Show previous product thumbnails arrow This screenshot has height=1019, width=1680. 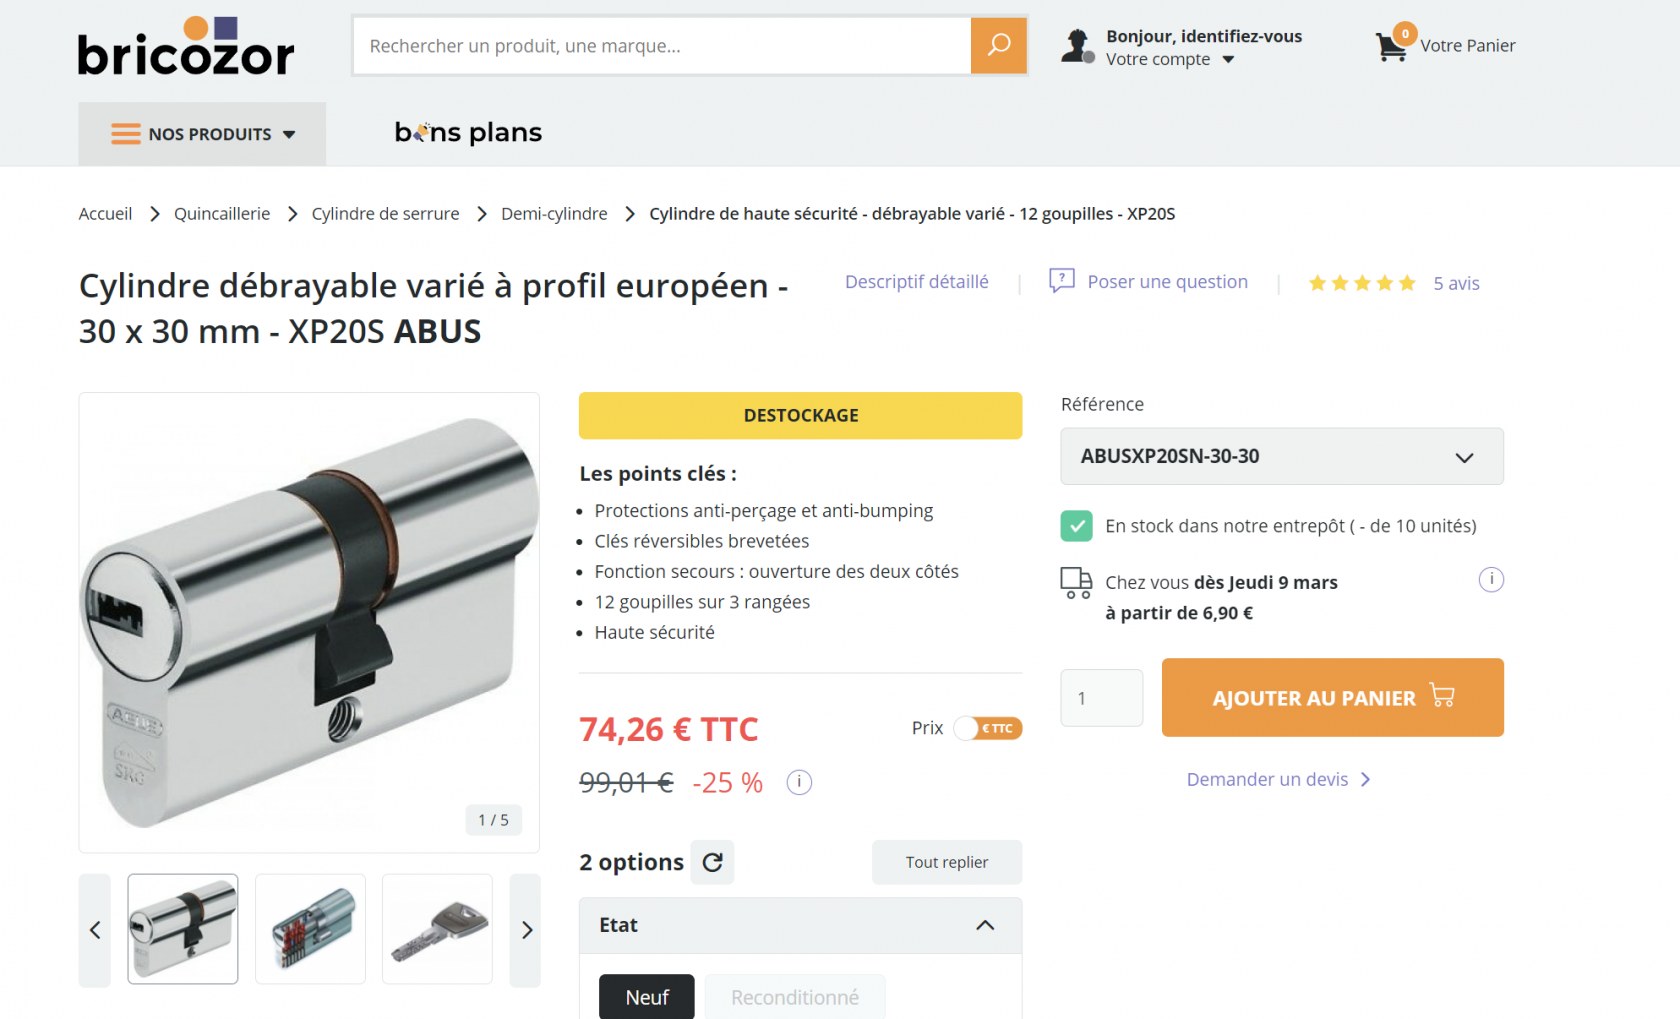tap(95, 930)
